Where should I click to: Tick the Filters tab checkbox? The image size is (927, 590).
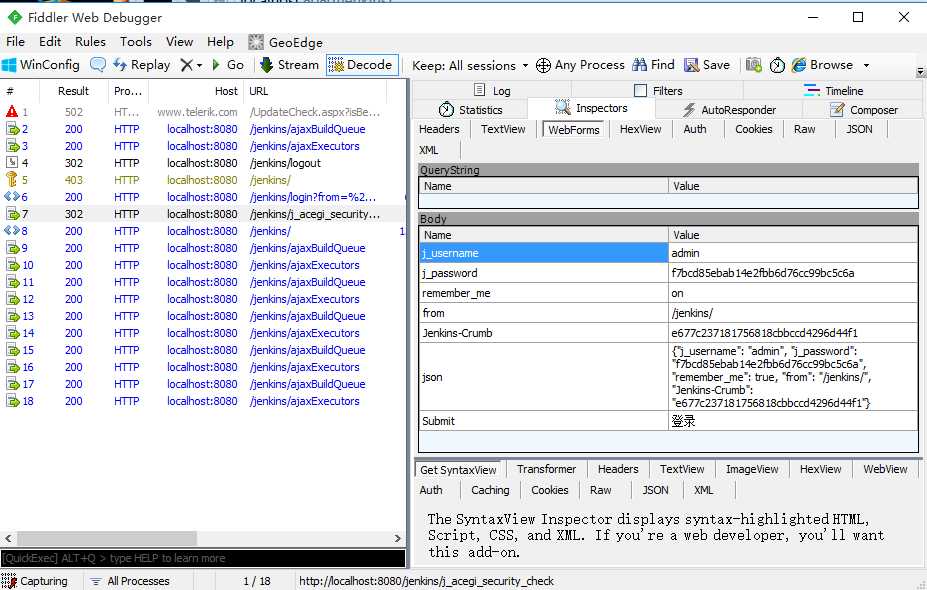640,90
